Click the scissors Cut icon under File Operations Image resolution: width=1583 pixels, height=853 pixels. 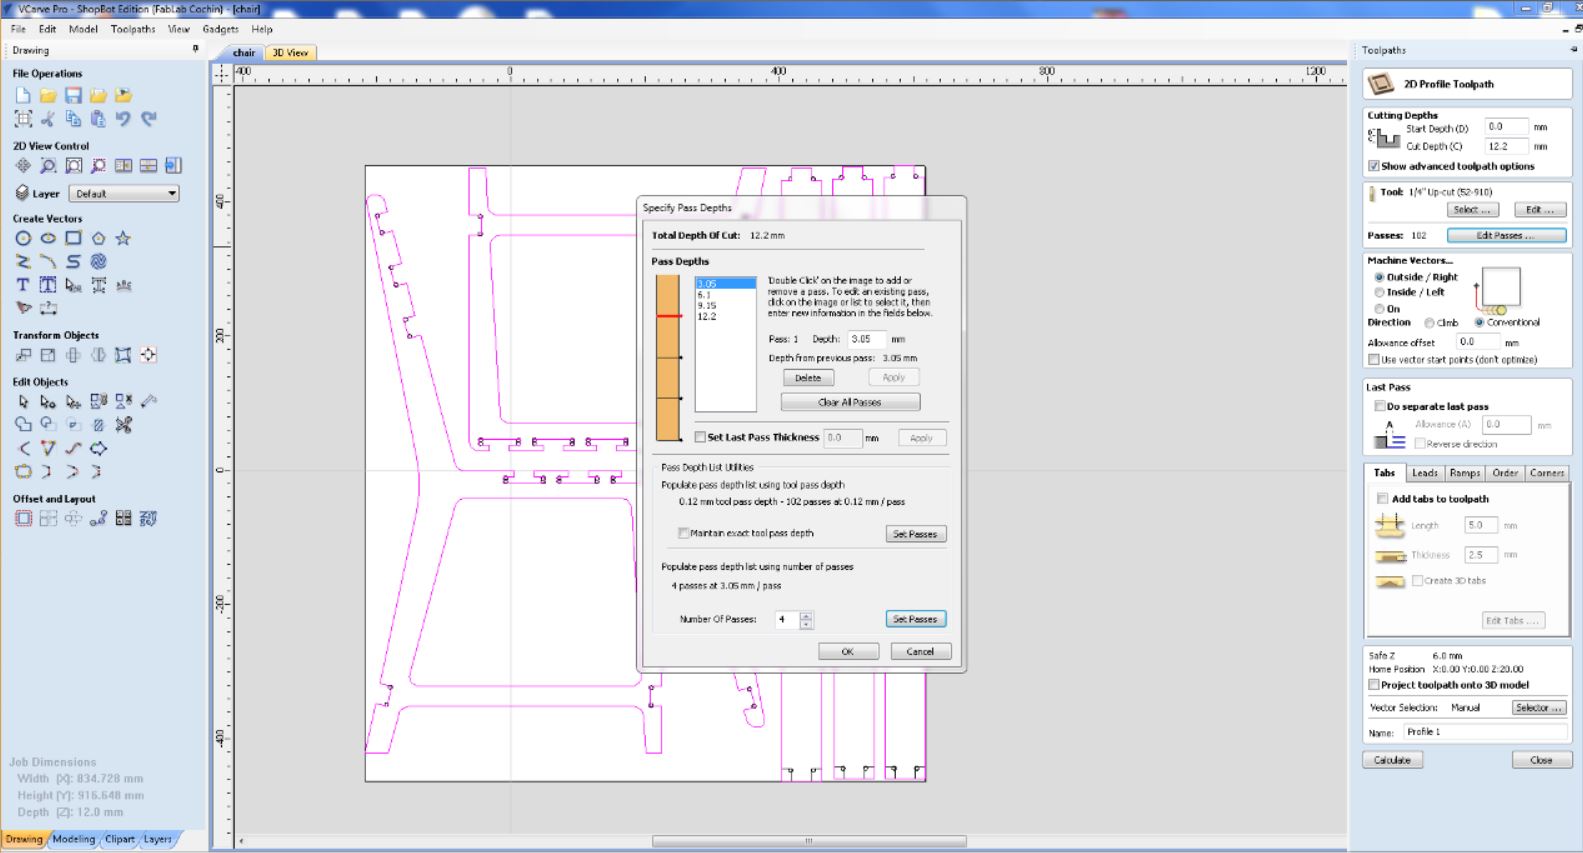click(48, 119)
